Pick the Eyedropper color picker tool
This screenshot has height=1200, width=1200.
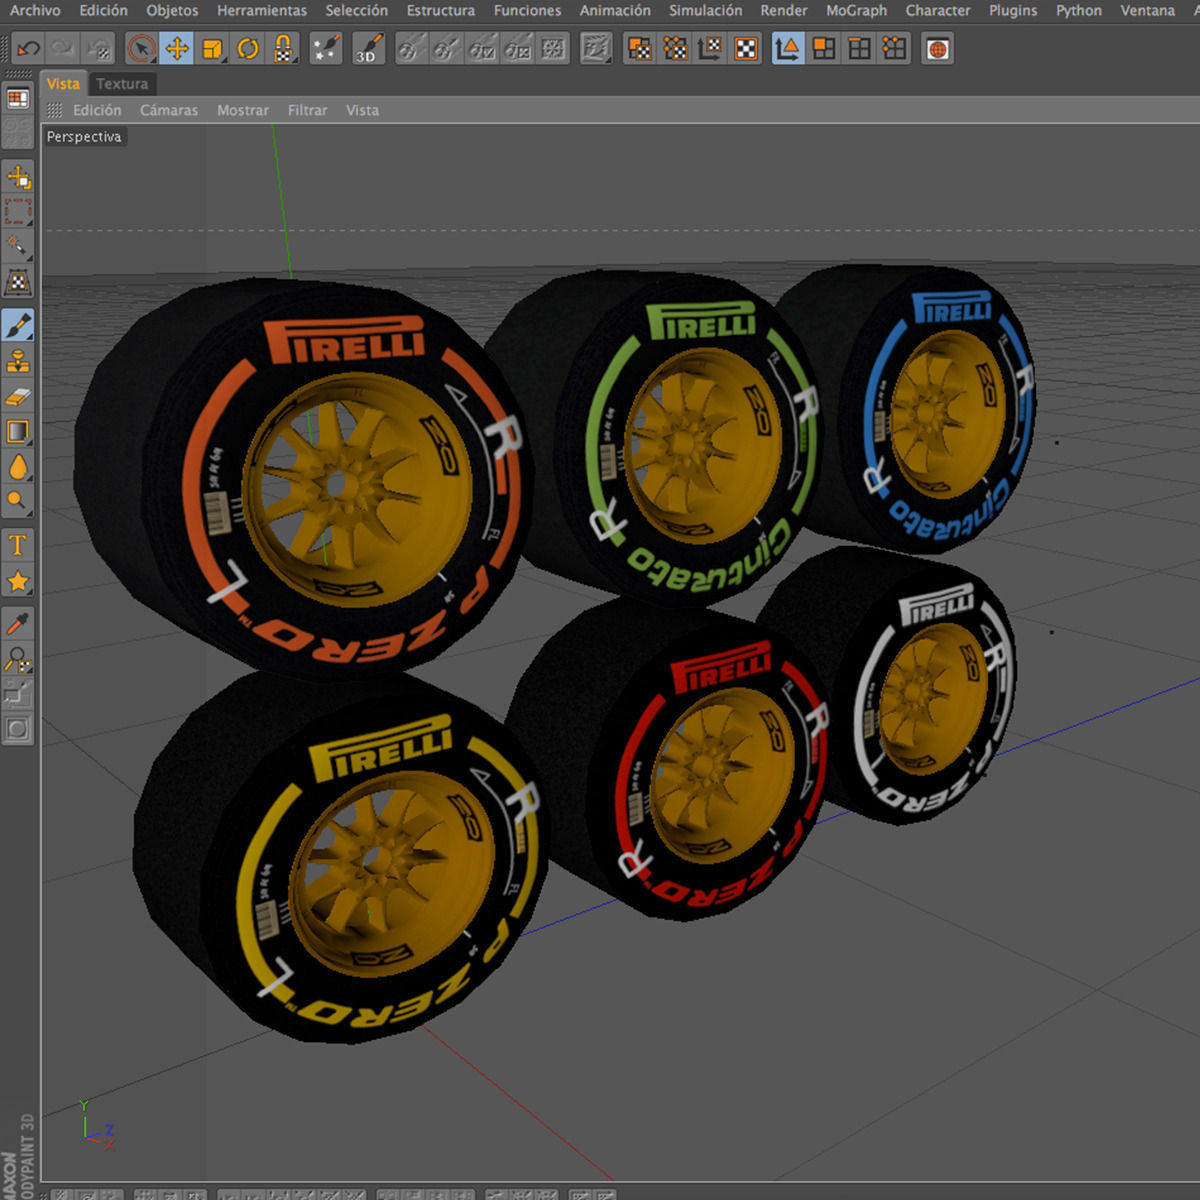coord(18,624)
